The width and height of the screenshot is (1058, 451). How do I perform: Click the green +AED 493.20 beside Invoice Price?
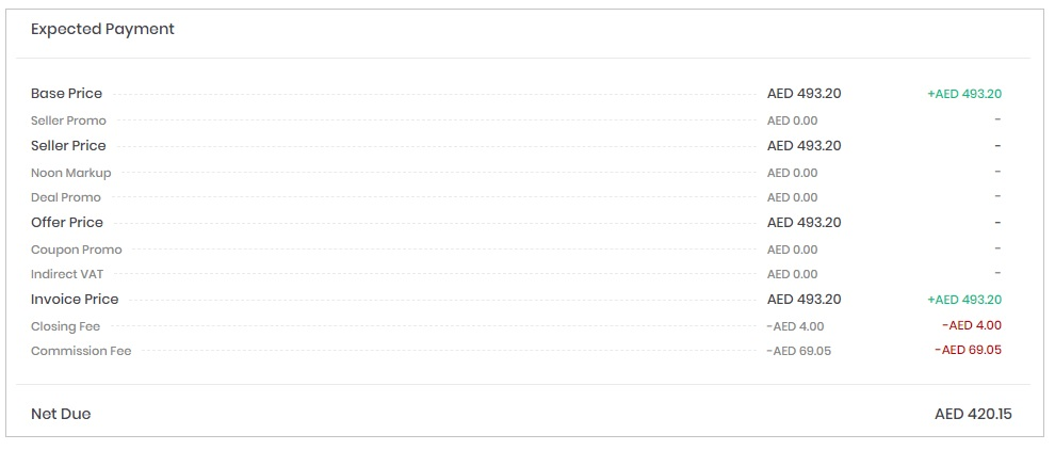pos(964,299)
